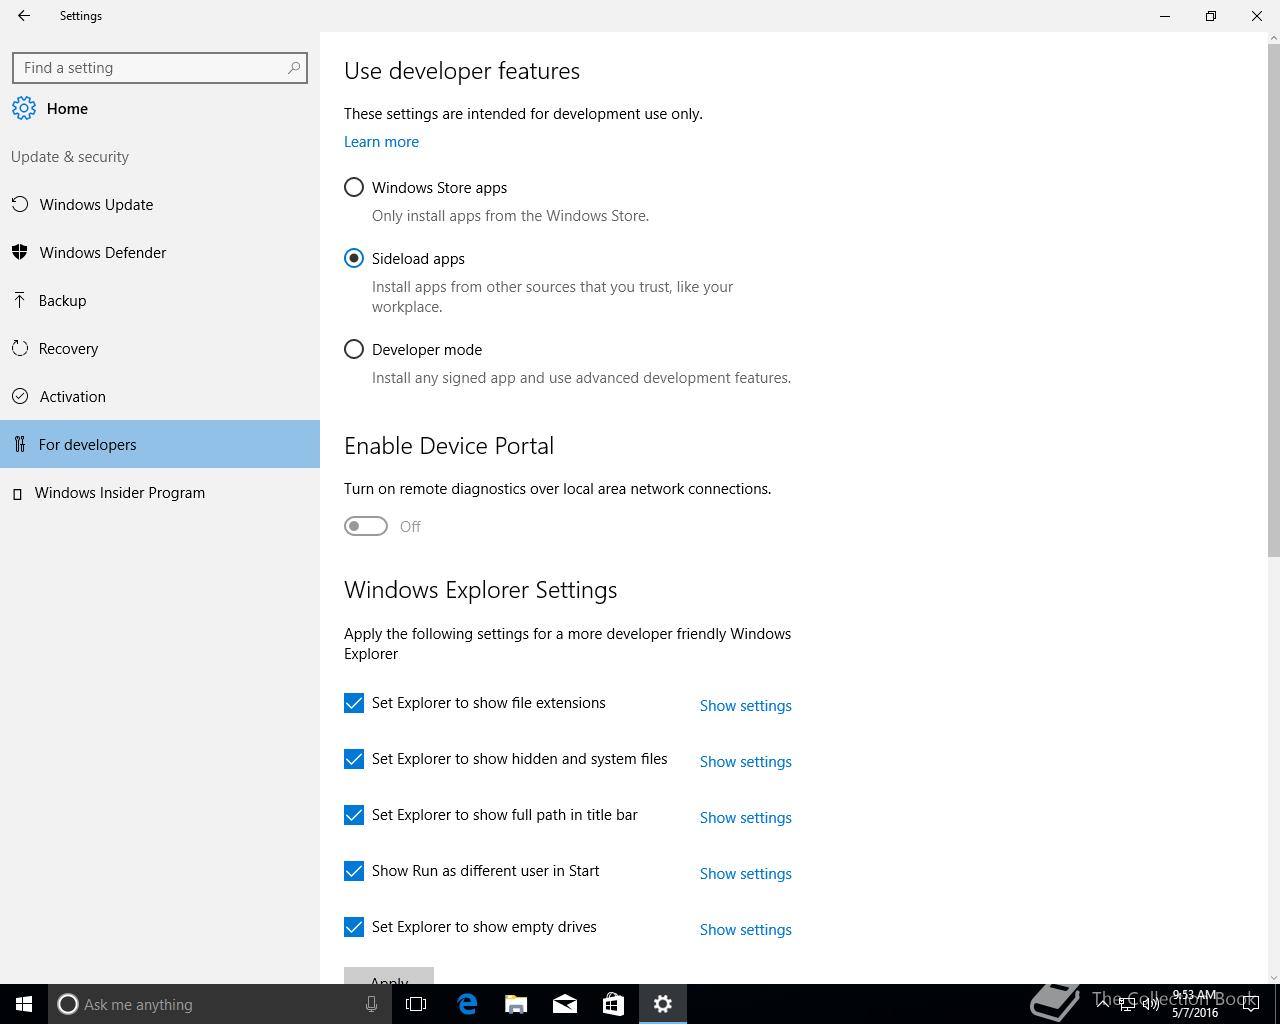This screenshot has height=1024, width=1280.
Task: Select Developer mode radio button
Action: [x=354, y=349]
